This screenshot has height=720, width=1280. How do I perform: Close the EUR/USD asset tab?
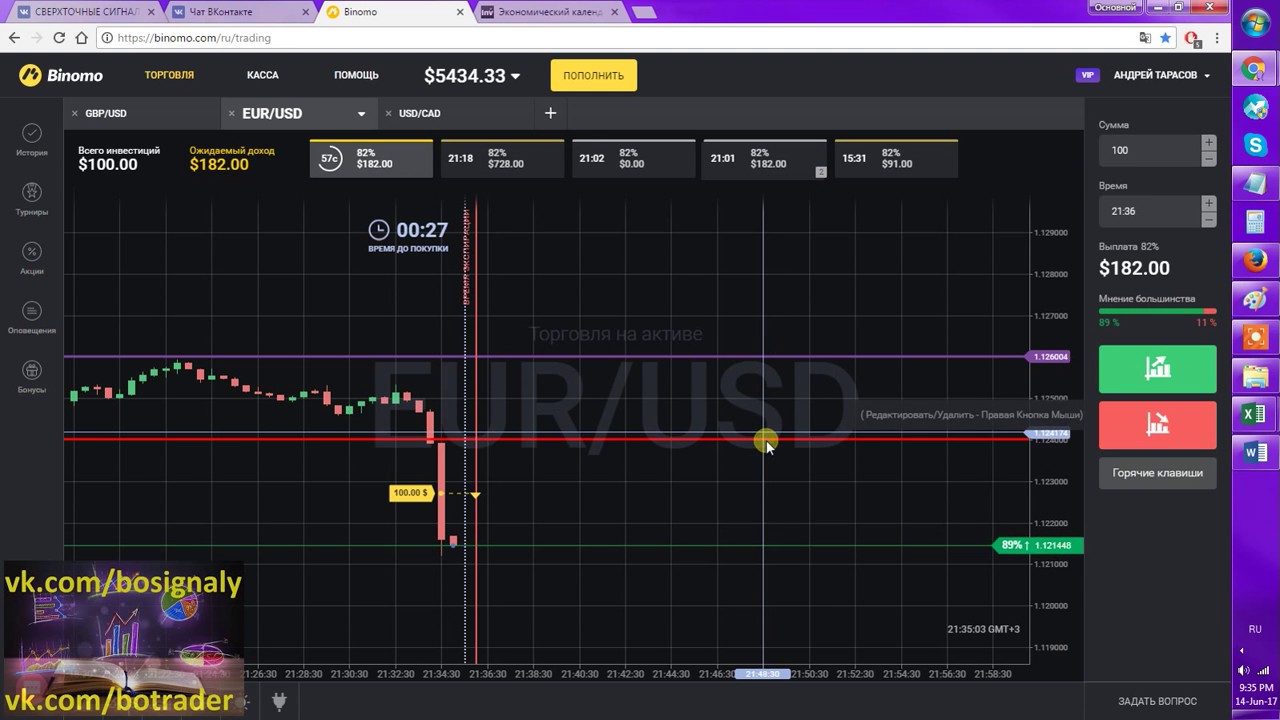point(231,114)
